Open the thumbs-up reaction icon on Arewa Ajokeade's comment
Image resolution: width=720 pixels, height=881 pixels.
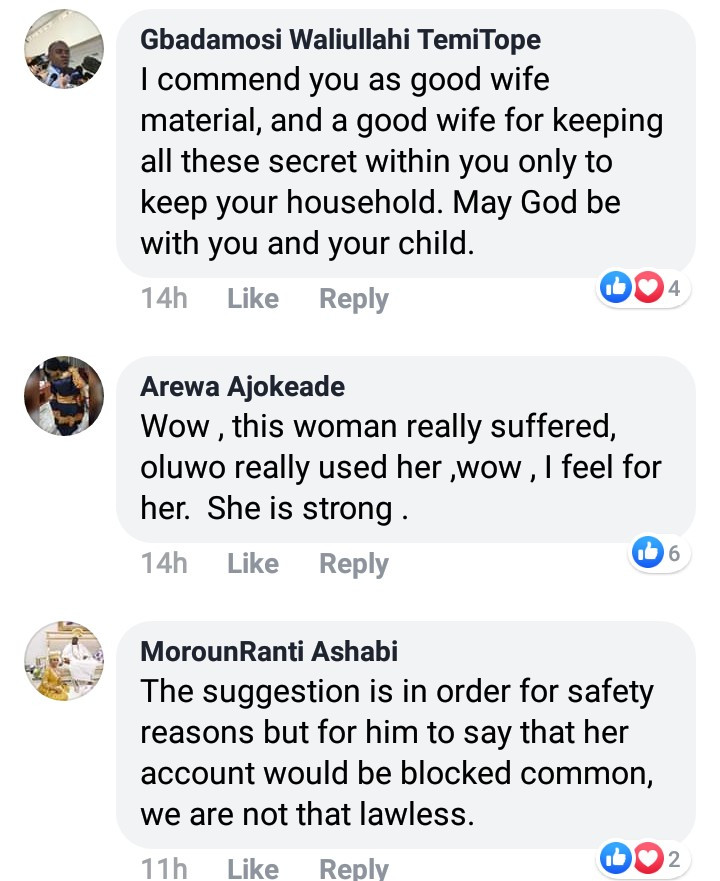648,552
